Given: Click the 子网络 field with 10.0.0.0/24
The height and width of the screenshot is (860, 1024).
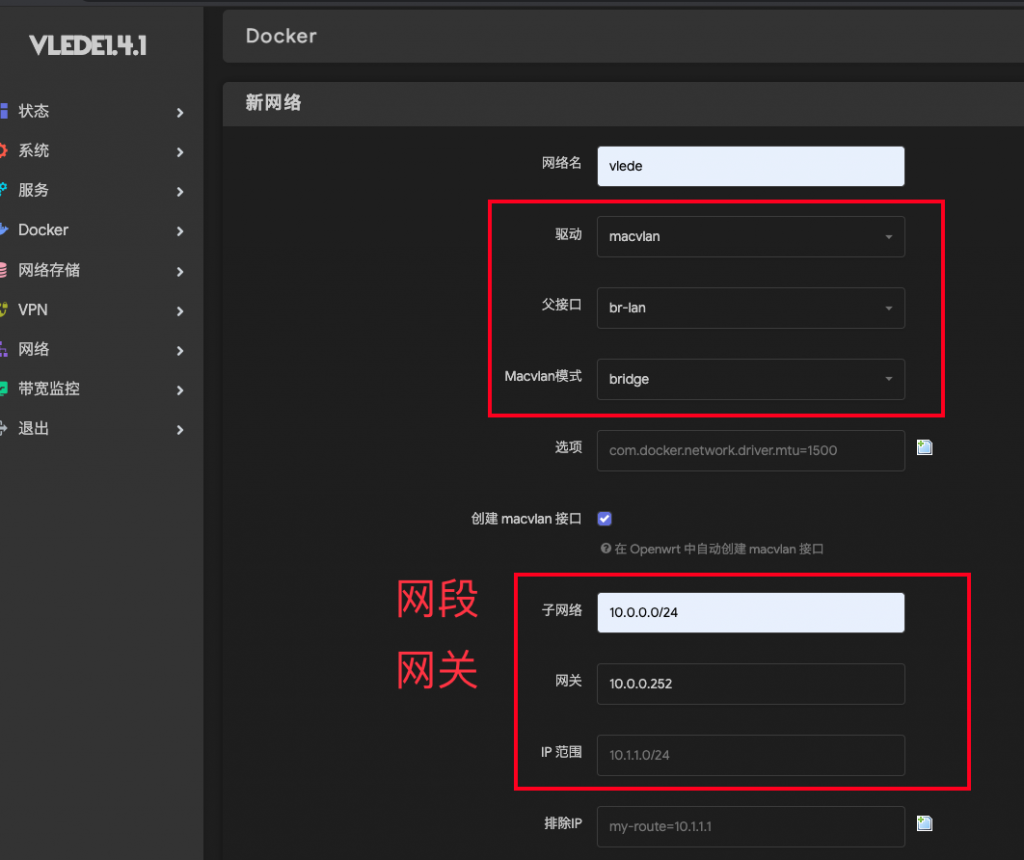Looking at the screenshot, I should 751,613.
